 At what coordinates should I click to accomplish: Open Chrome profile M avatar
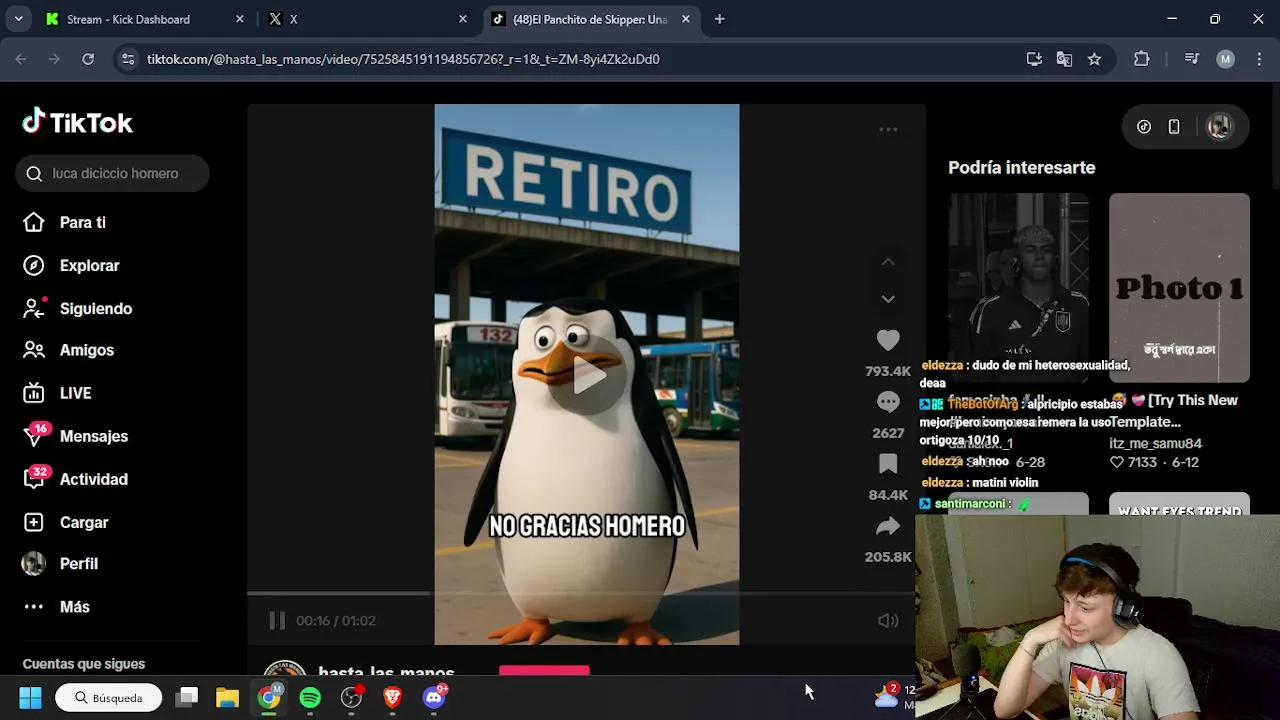[x=1225, y=59]
